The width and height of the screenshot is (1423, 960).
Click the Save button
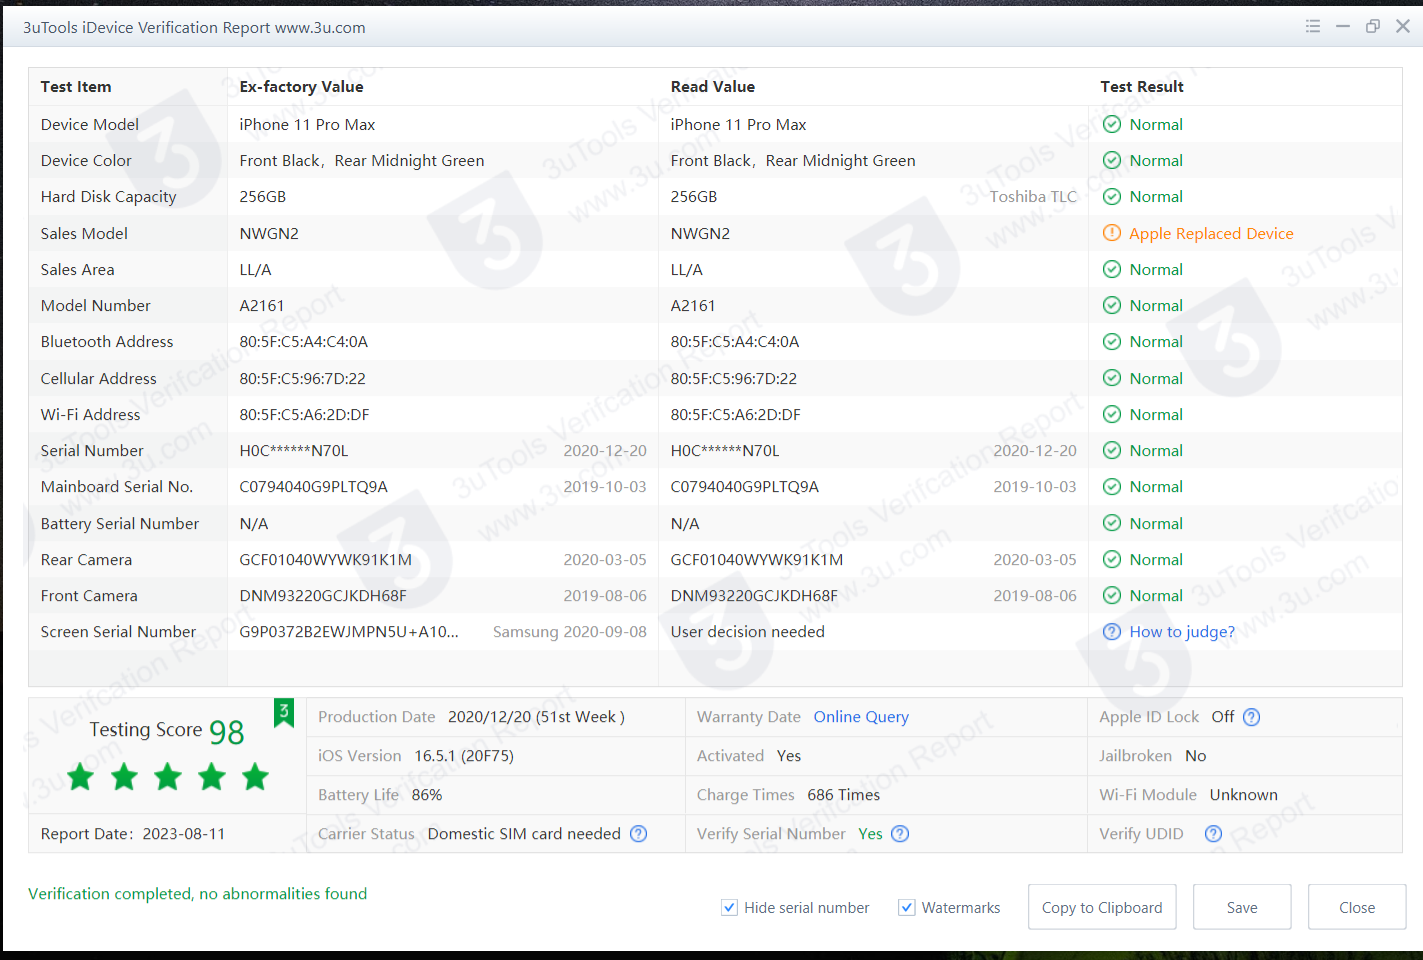(1241, 907)
